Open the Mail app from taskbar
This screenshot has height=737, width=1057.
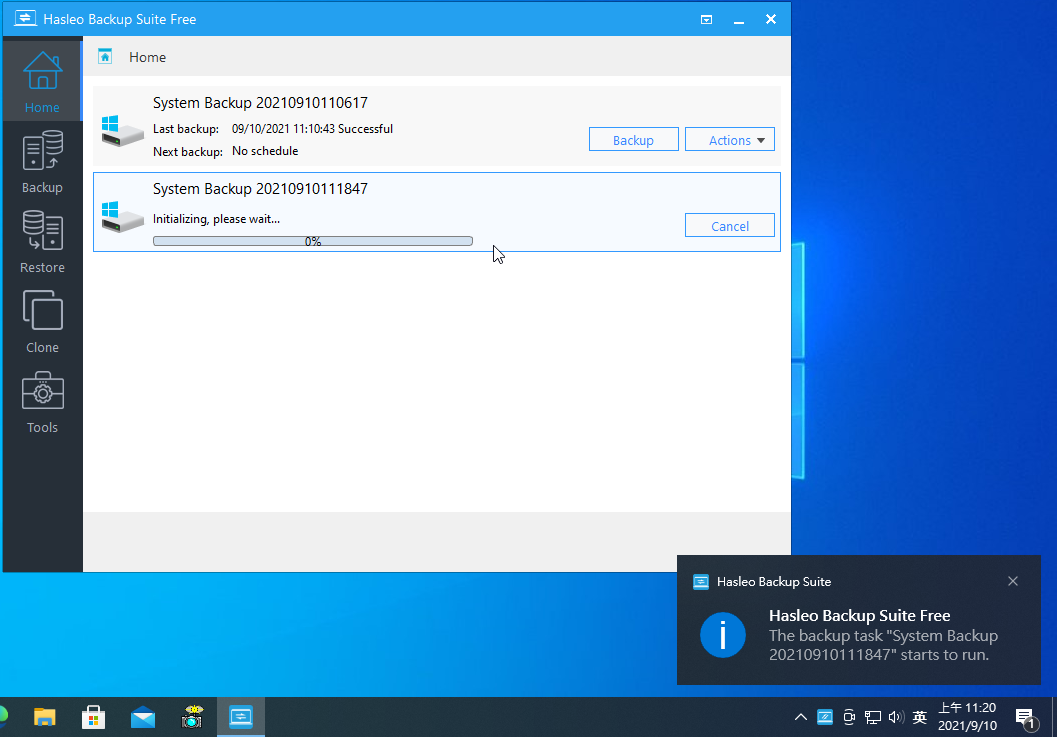[143, 717]
